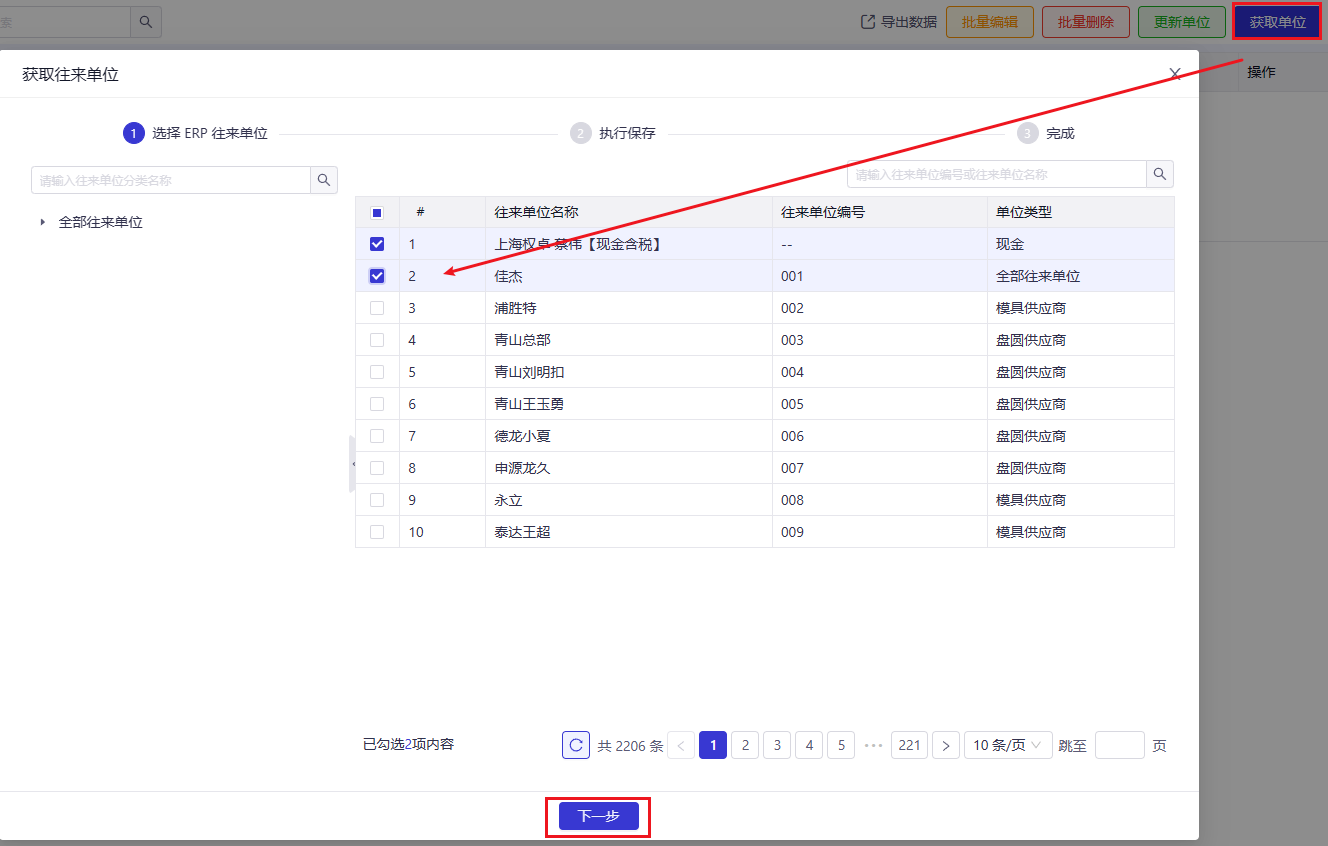Click the 操作 column header in background table
This screenshot has width=1328, height=846.
[1262, 72]
